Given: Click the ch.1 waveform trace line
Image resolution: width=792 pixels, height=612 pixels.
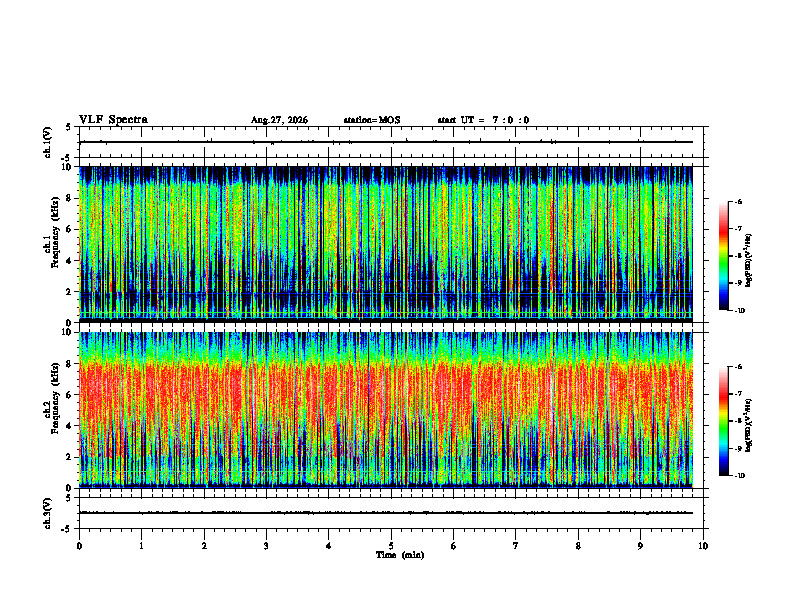Looking at the screenshot, I should tap(386, 142).
